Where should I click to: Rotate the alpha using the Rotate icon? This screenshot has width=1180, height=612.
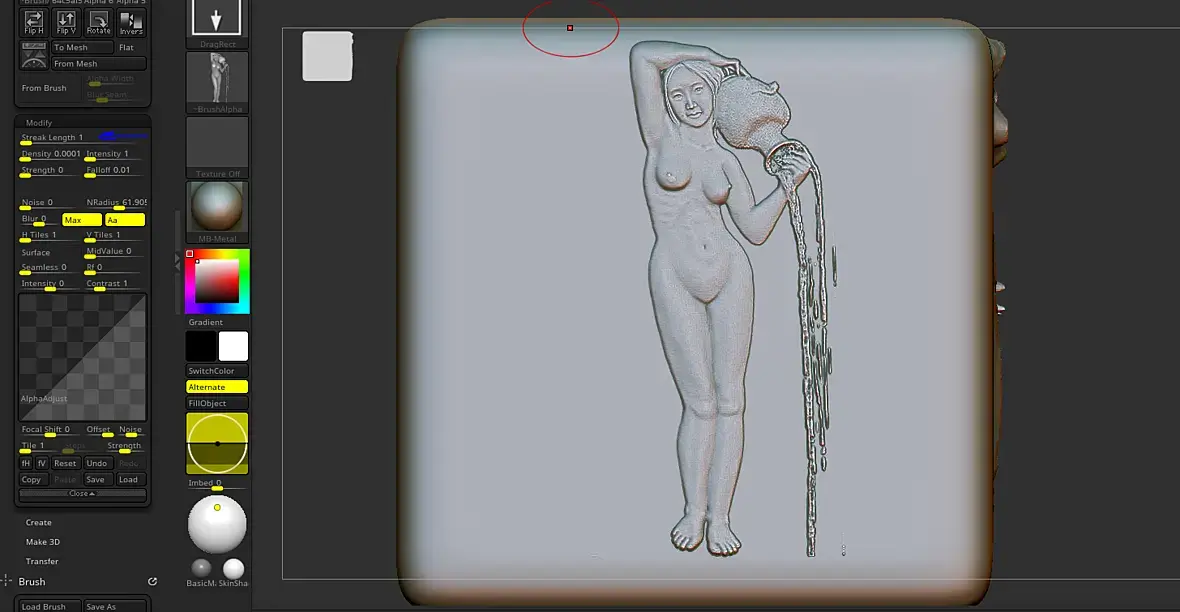coord(99,22)
